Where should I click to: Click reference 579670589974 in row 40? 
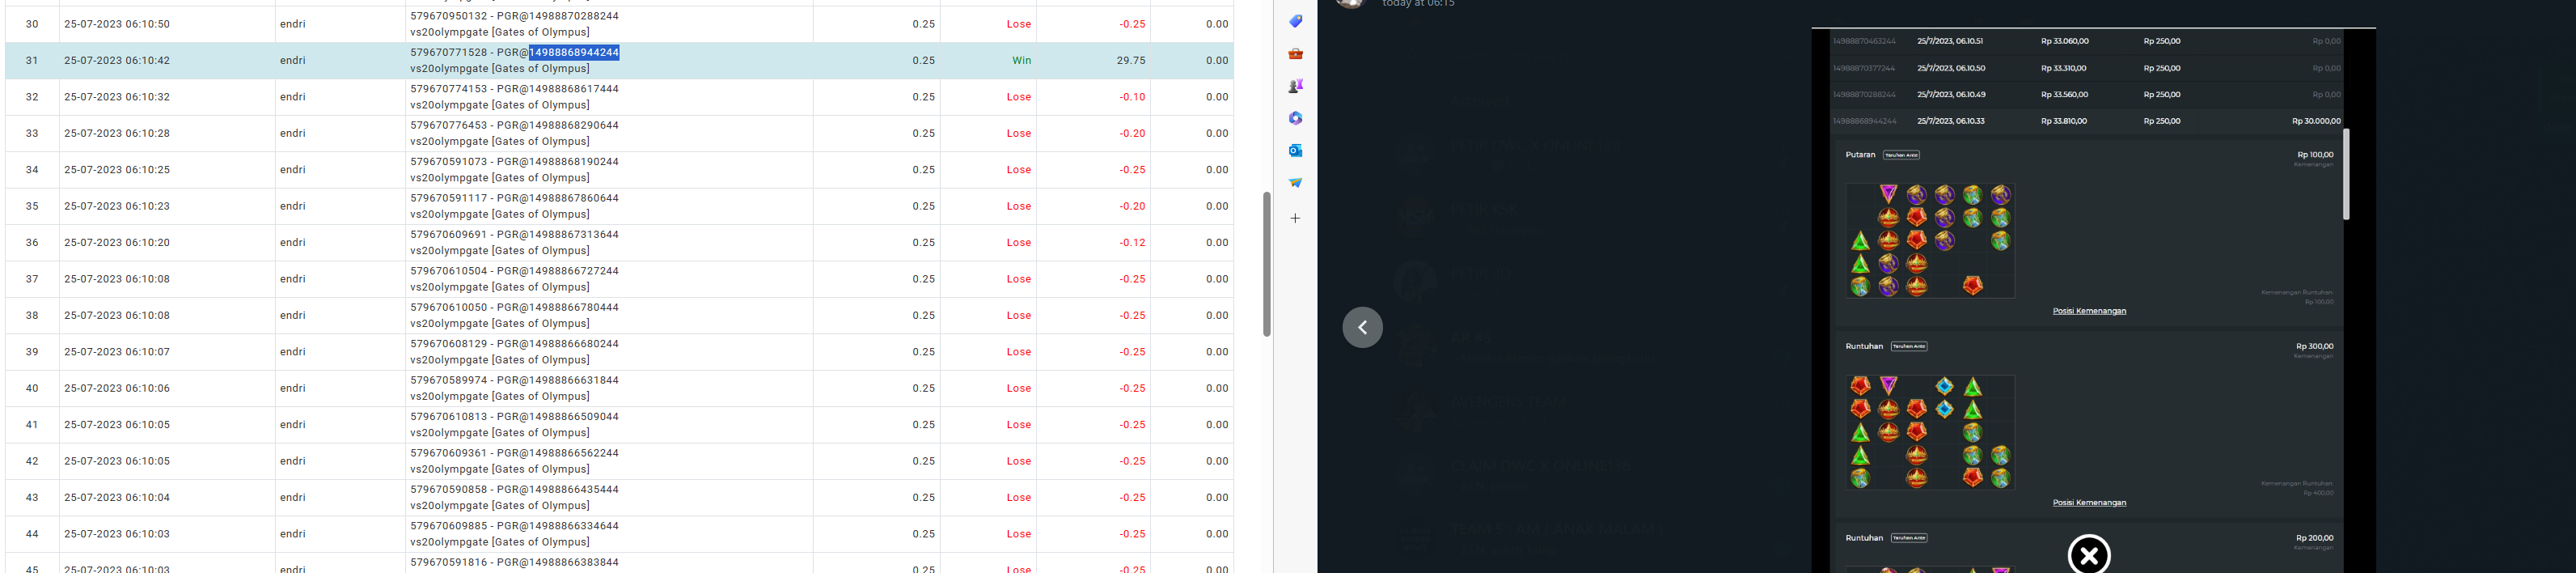449,380
